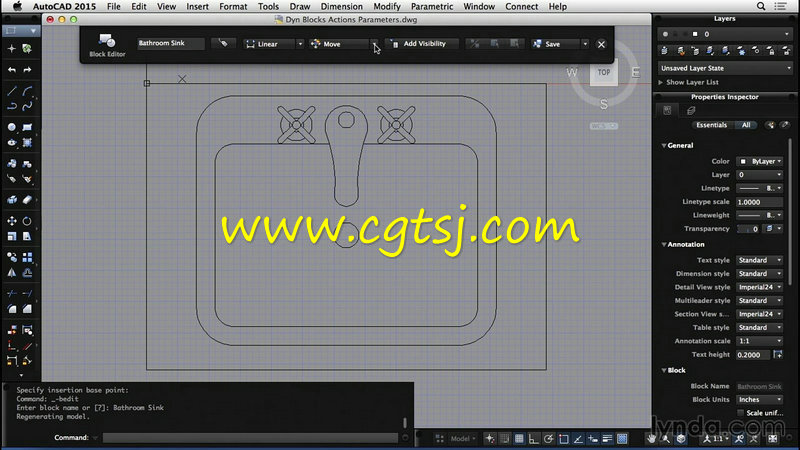Click the Linear parameter button
800x450 pixels.
point(268,44)
